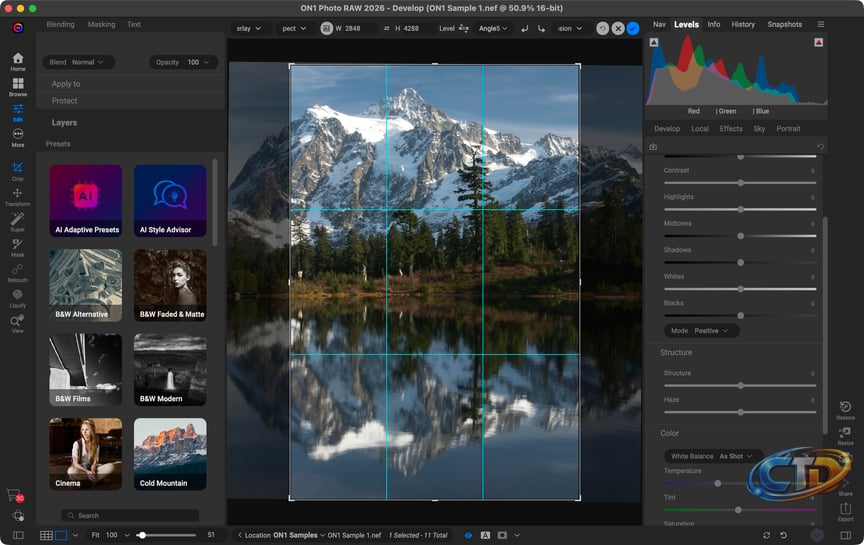Select the Super select tool

[18, 222]
